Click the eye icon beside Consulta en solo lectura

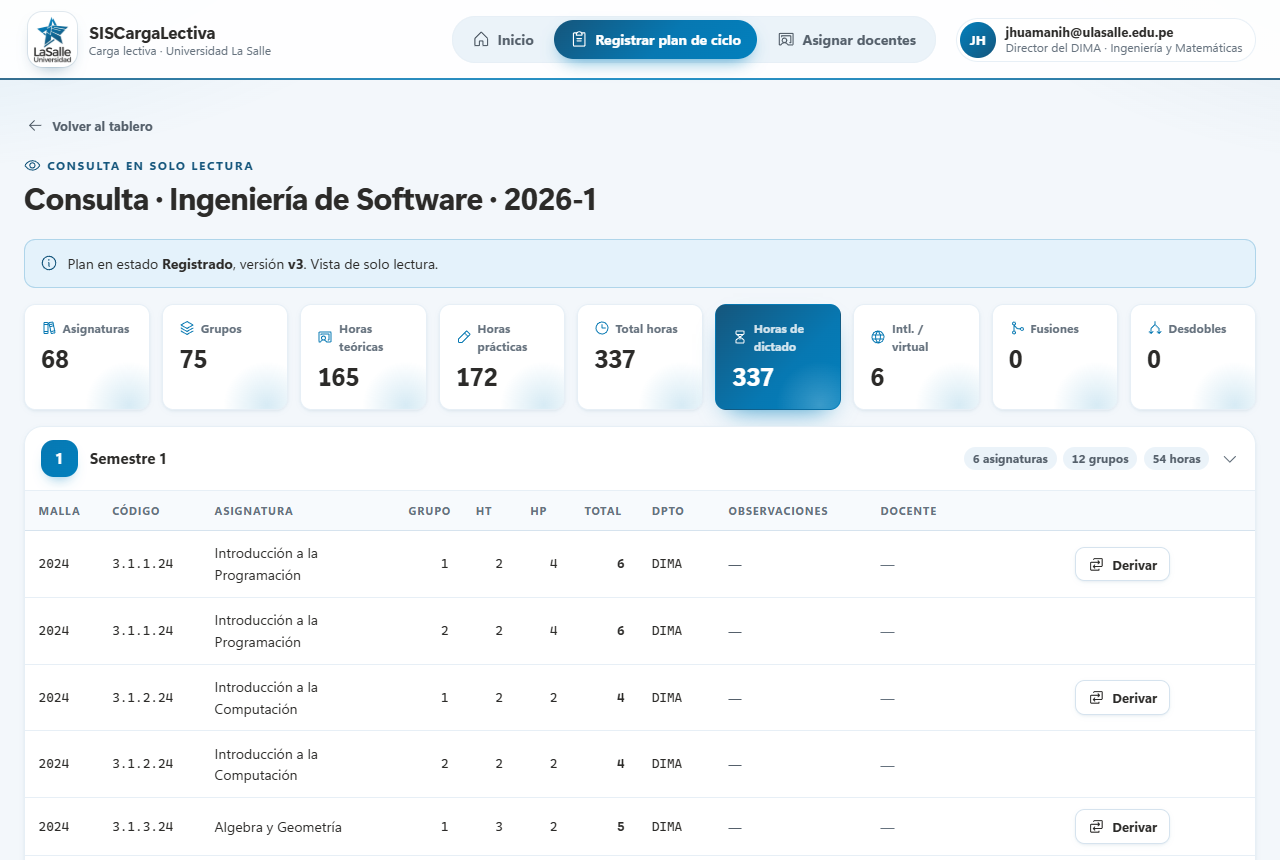coord(32,166)
